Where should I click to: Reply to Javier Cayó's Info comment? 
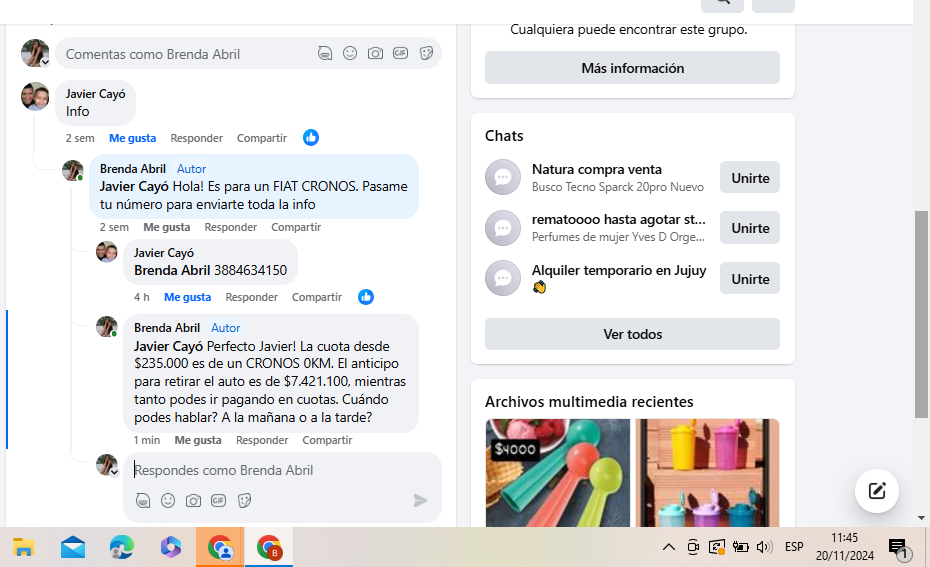click(196, 138)
